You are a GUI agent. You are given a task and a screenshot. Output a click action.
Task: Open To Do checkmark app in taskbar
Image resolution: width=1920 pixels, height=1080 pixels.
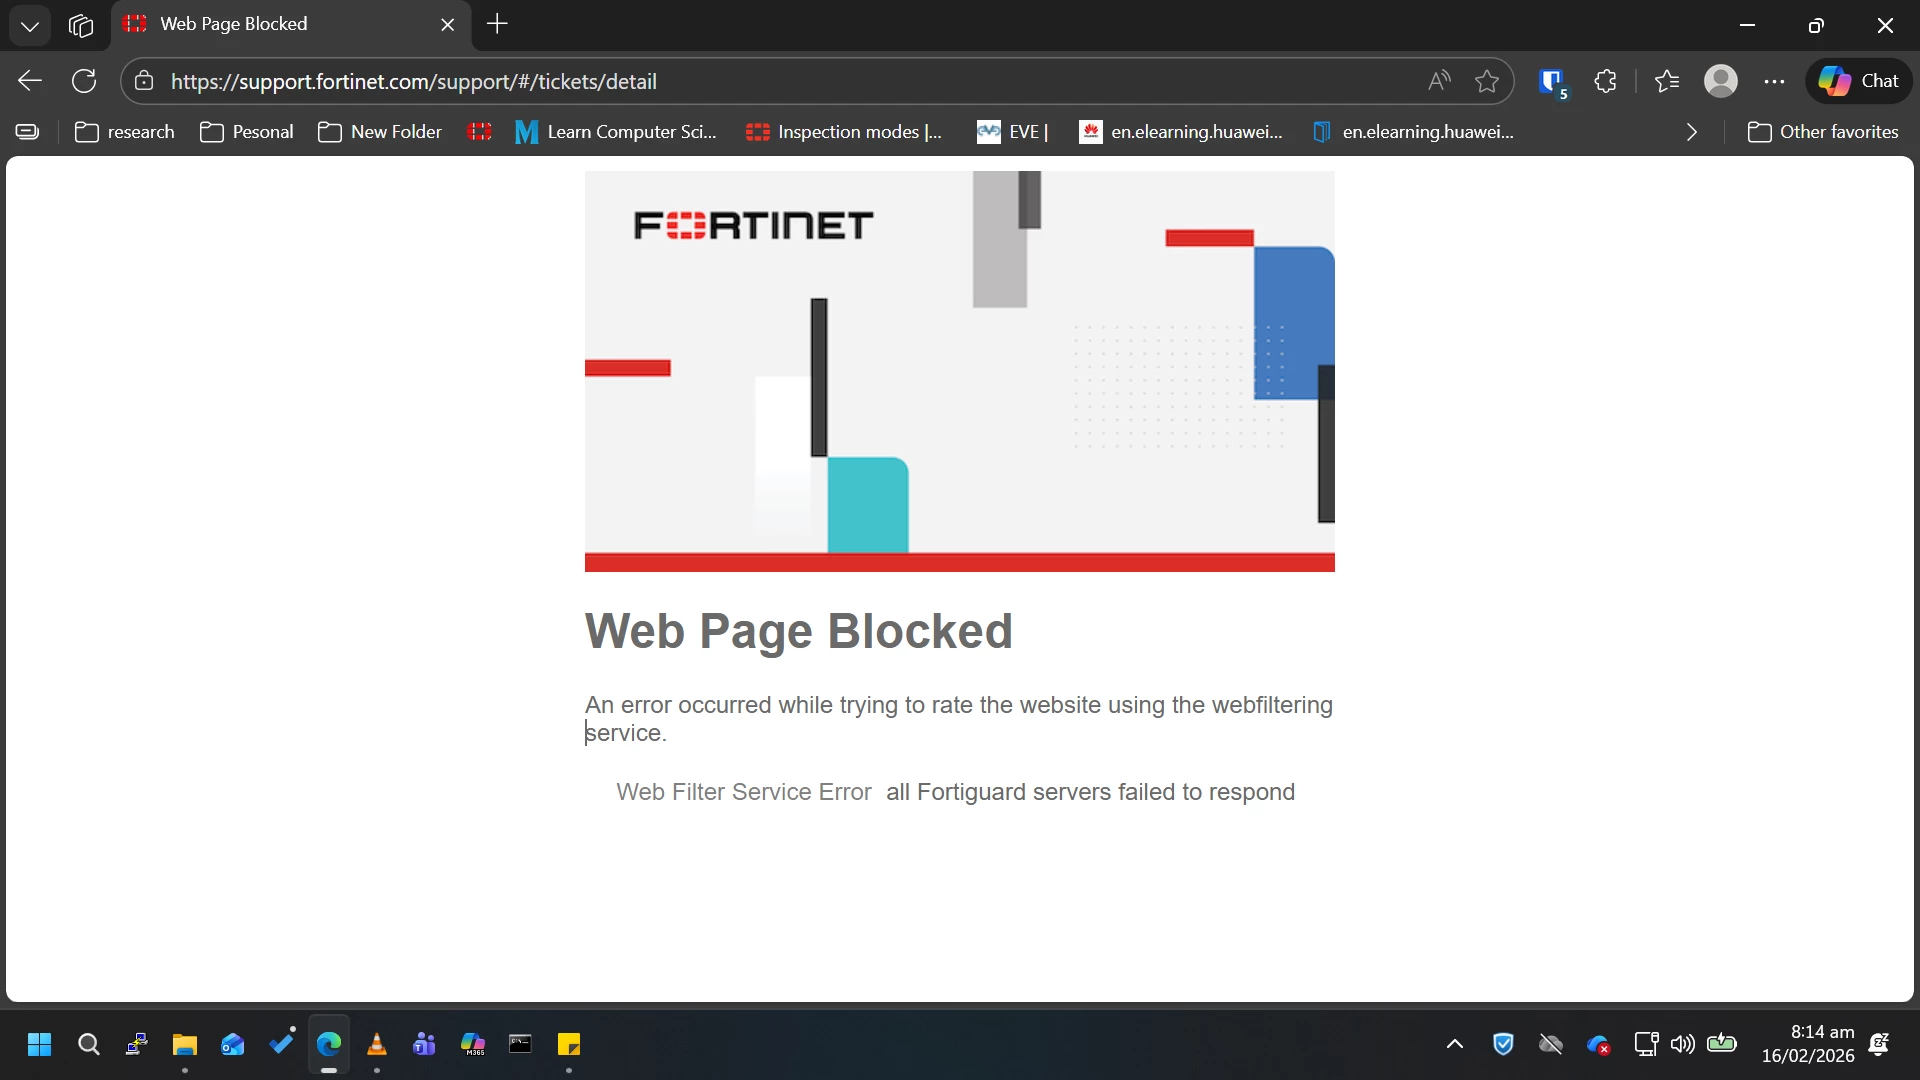pos(281,1045)
